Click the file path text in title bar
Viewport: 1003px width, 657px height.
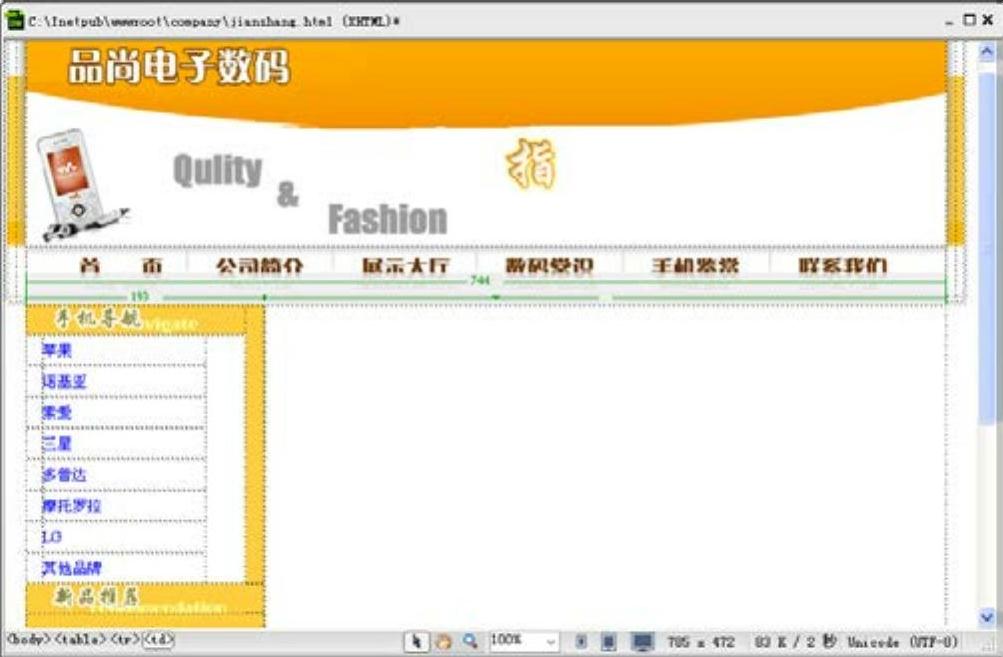pos(214,21)
